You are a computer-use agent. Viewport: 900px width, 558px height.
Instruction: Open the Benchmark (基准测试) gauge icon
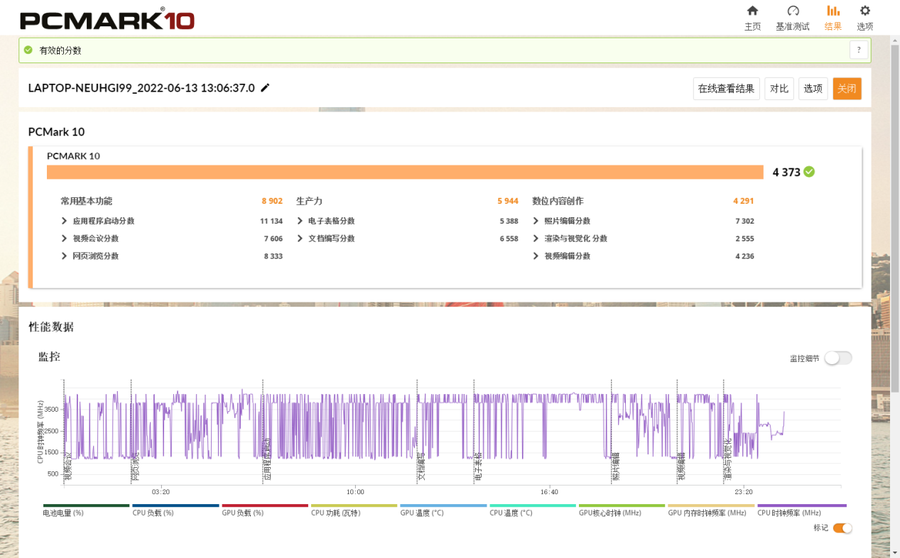(792, 12)
